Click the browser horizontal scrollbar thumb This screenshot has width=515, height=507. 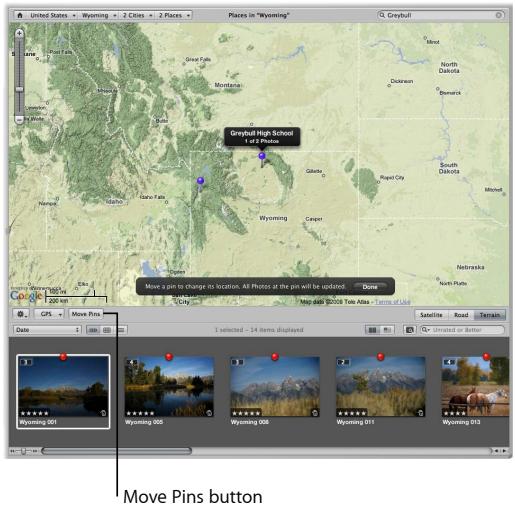pyautogui.click(x=117, y=451)
